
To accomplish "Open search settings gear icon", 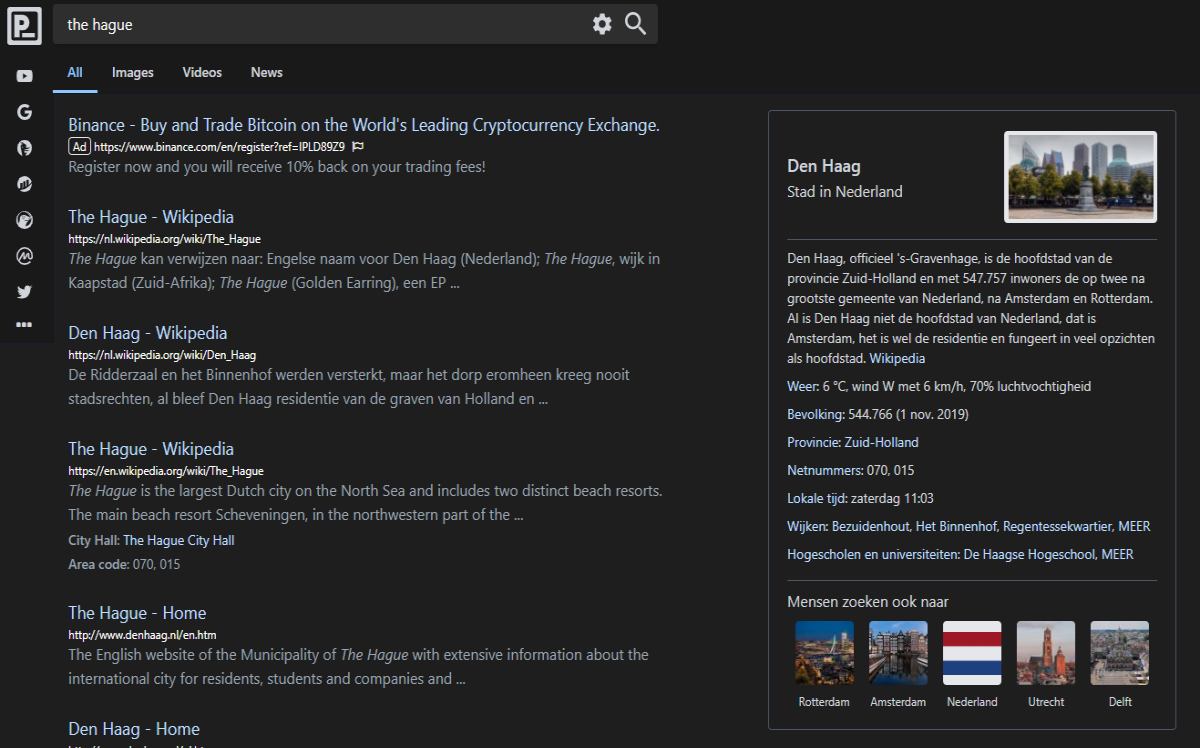I will 602,24.
